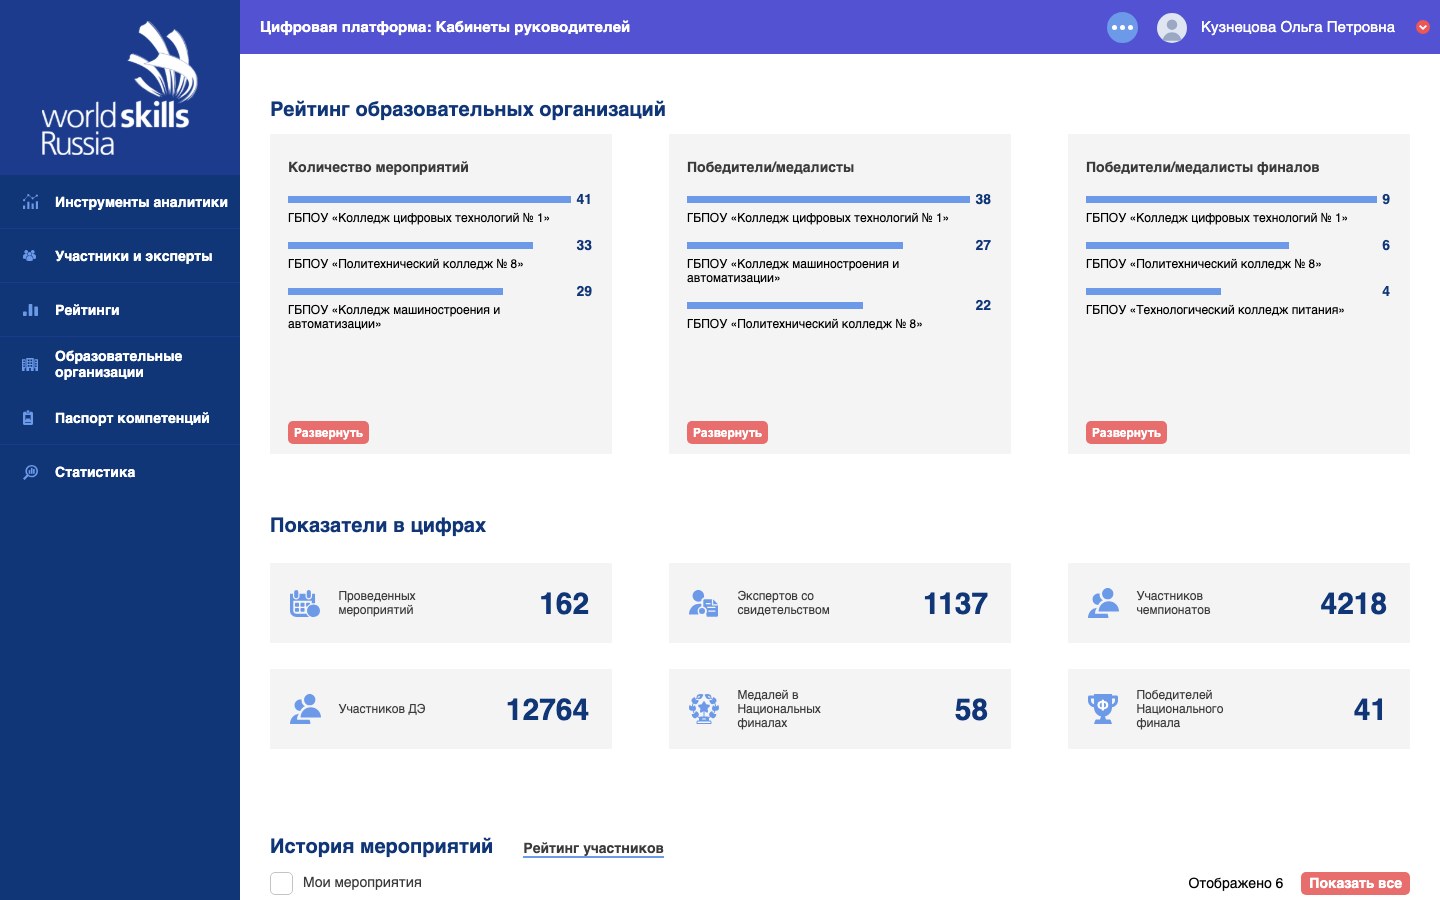This screenshot has height=900, width=1440.
Task: Click the Участников ДЭ 12764 value
Action: coord(547,709)
